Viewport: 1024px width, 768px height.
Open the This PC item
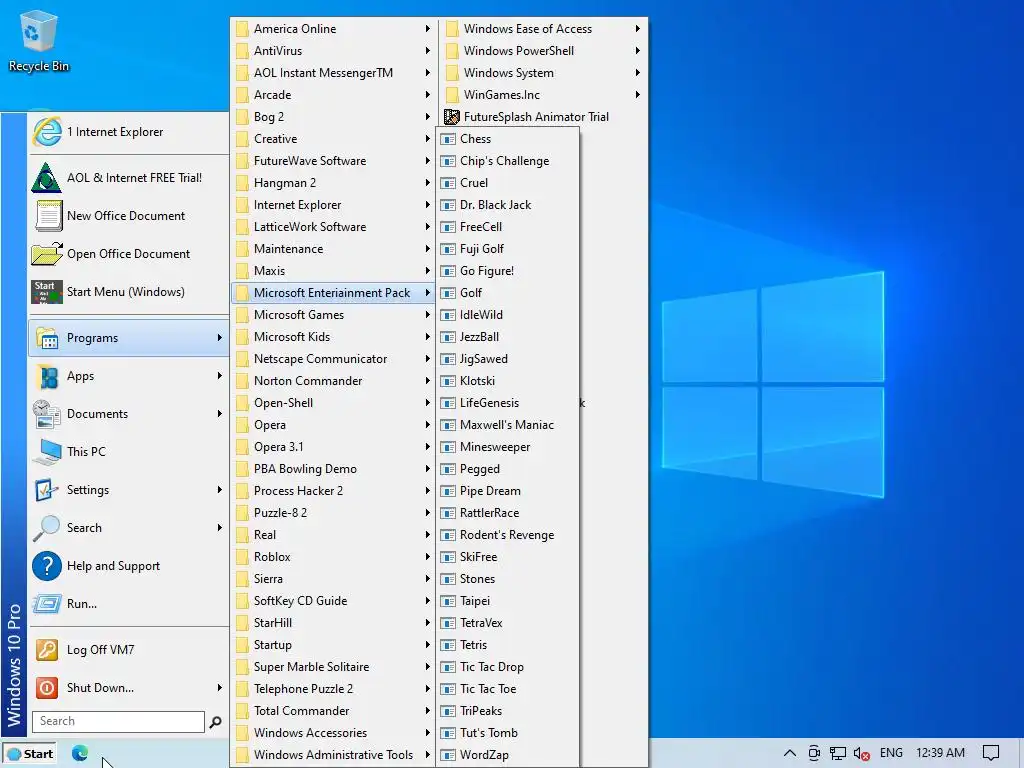point(128,452)
